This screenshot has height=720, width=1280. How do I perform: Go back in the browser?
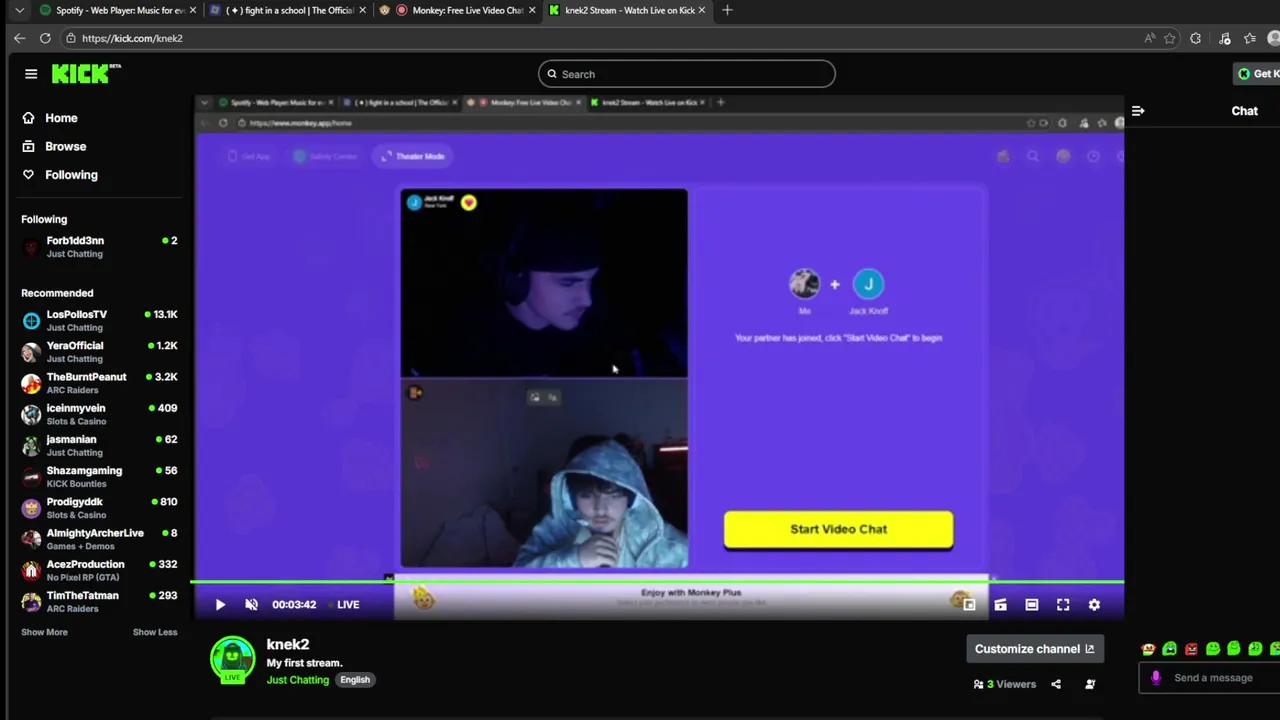19,38
